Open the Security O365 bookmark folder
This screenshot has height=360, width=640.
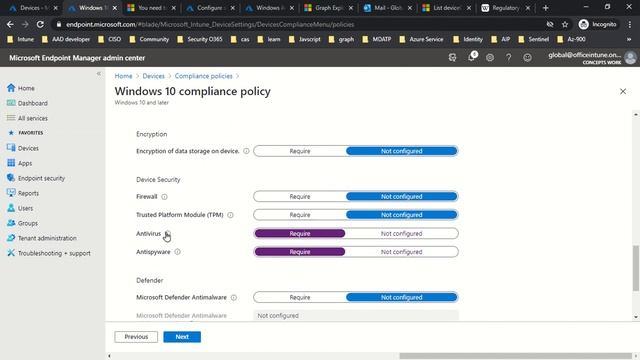[x=200, y=39]
